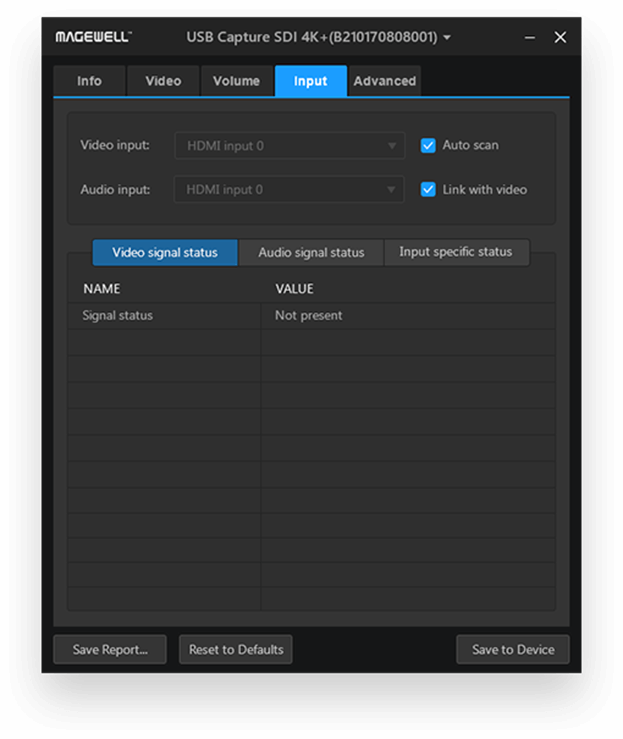
Task: Click the VALUE column header
Action: pyautogui.click(x=295, y=288)
